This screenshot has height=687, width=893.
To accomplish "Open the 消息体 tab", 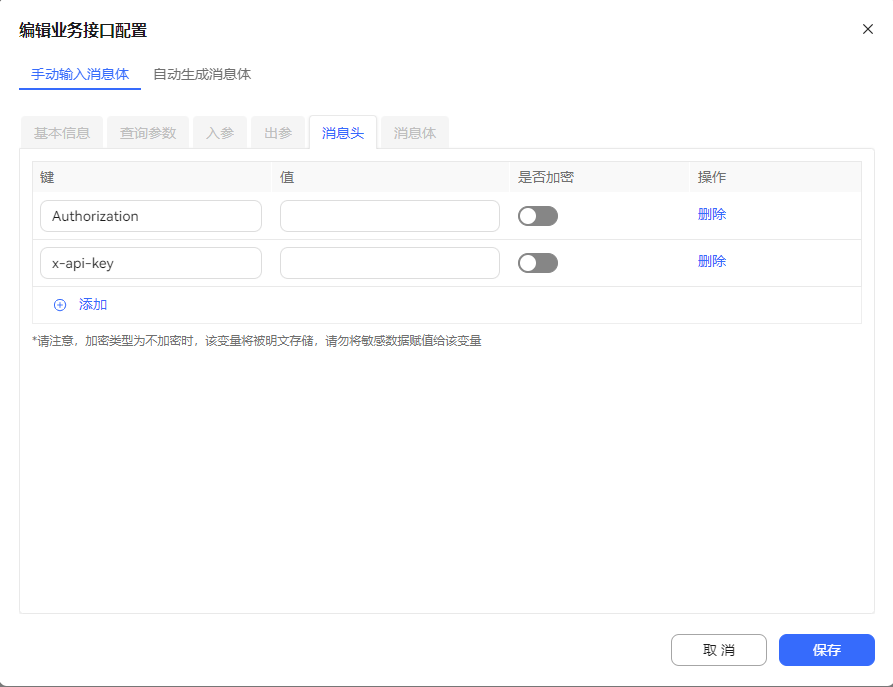I will click(415, 133).
